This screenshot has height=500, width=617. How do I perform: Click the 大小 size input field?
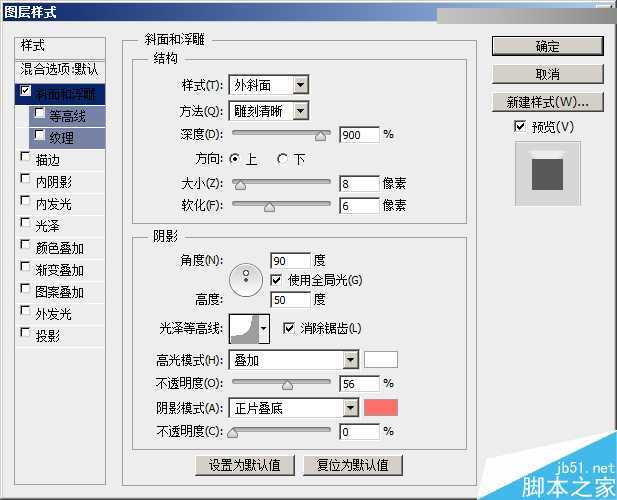(x=358, y=183)
